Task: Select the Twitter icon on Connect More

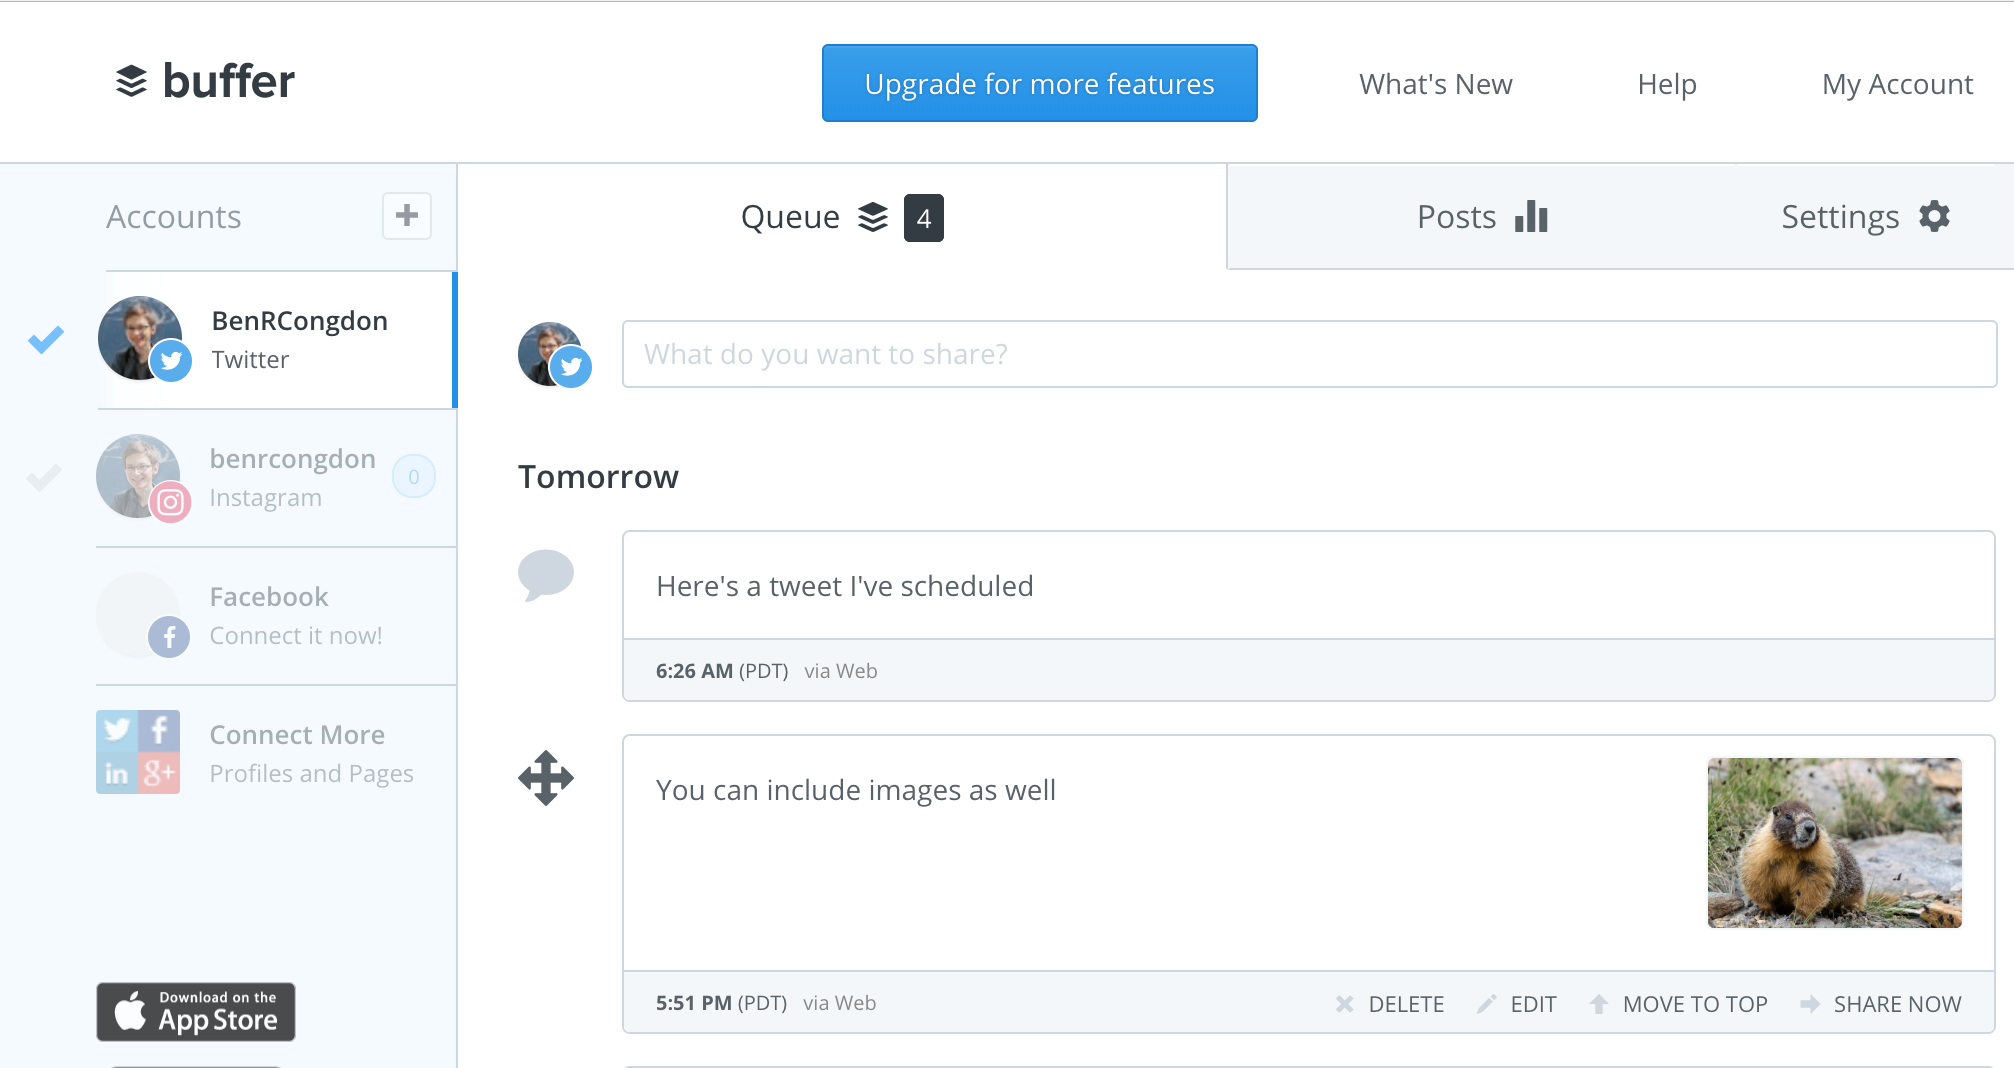Action: pyautogui.click(x=117, y=730)
